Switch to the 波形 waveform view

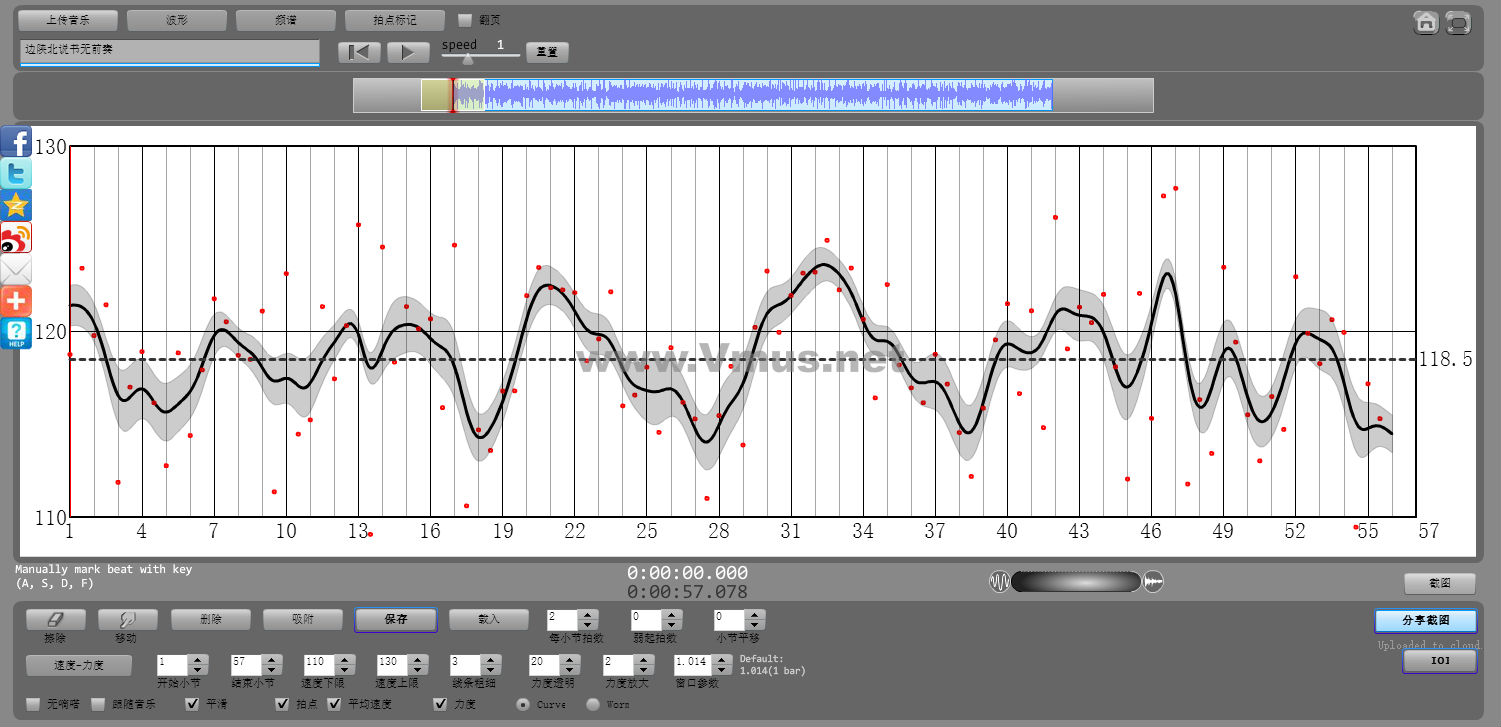176,20
